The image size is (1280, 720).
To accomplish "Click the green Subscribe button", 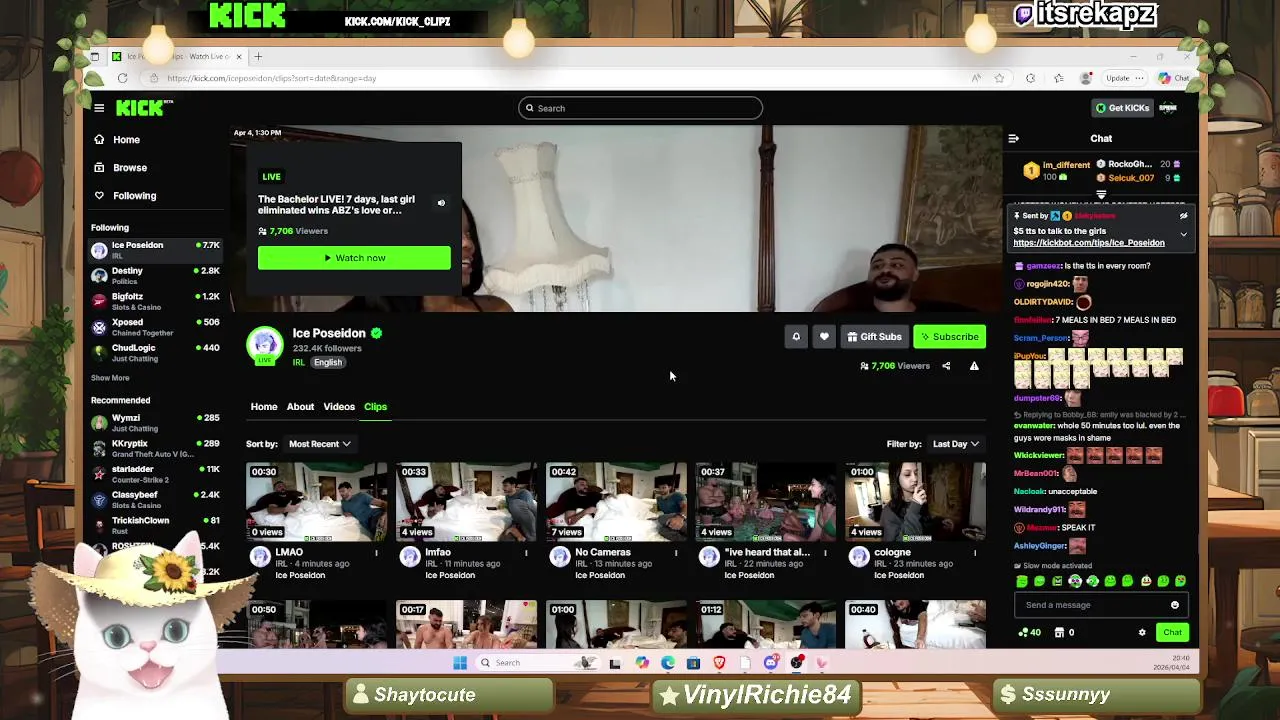I will coord(949,337).
